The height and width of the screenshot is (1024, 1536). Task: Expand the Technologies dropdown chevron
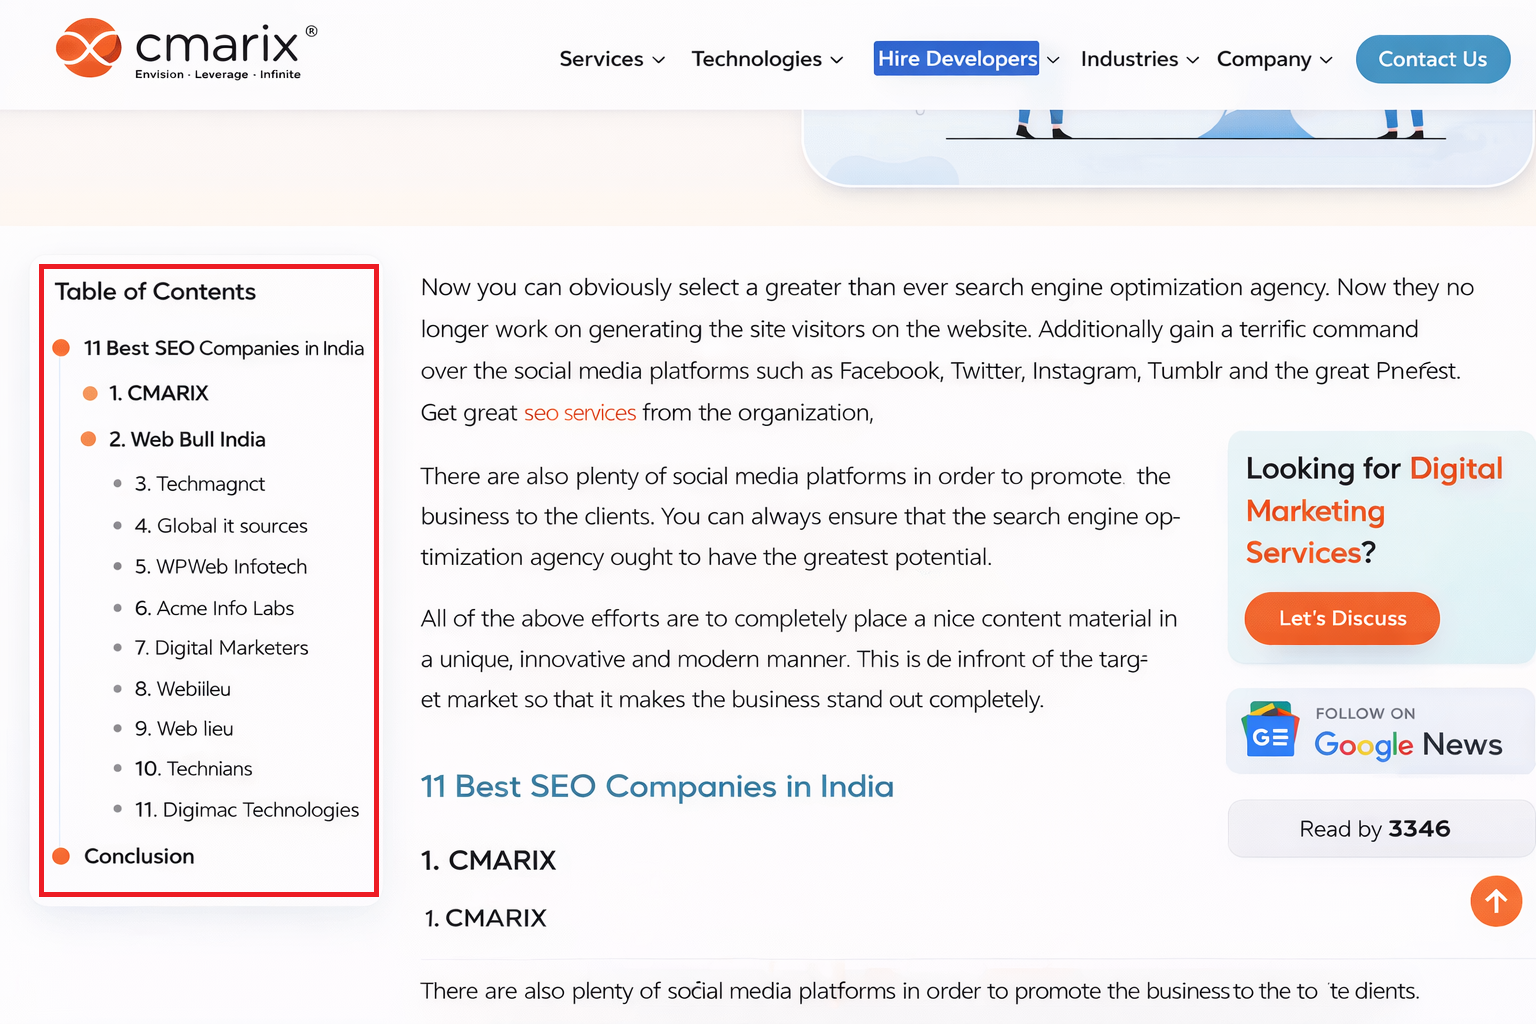[837, 60]
